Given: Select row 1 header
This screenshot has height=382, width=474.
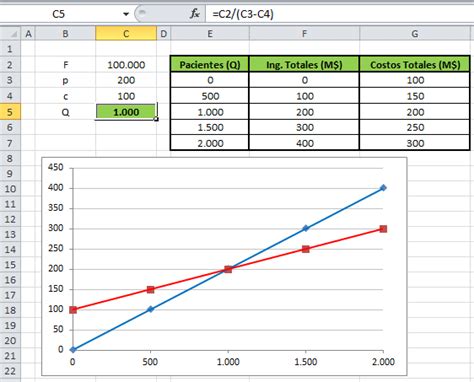Looking at the screenshot, I should (x=10, y=49).
